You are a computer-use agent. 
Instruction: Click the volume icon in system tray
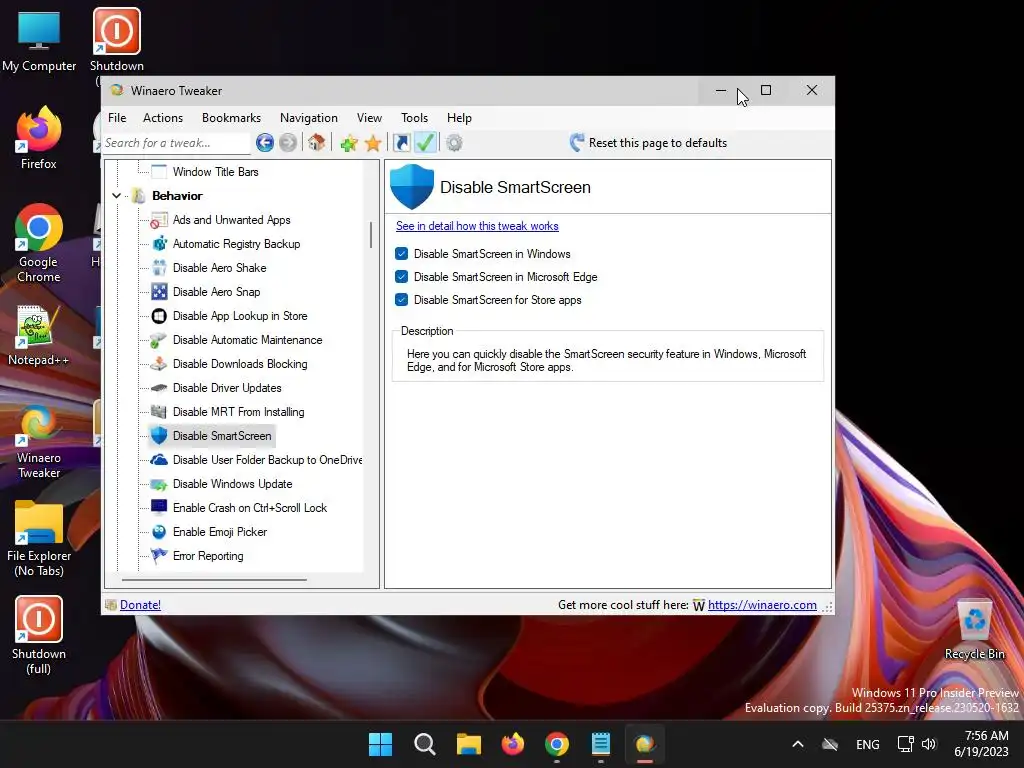tap(928, 744)
